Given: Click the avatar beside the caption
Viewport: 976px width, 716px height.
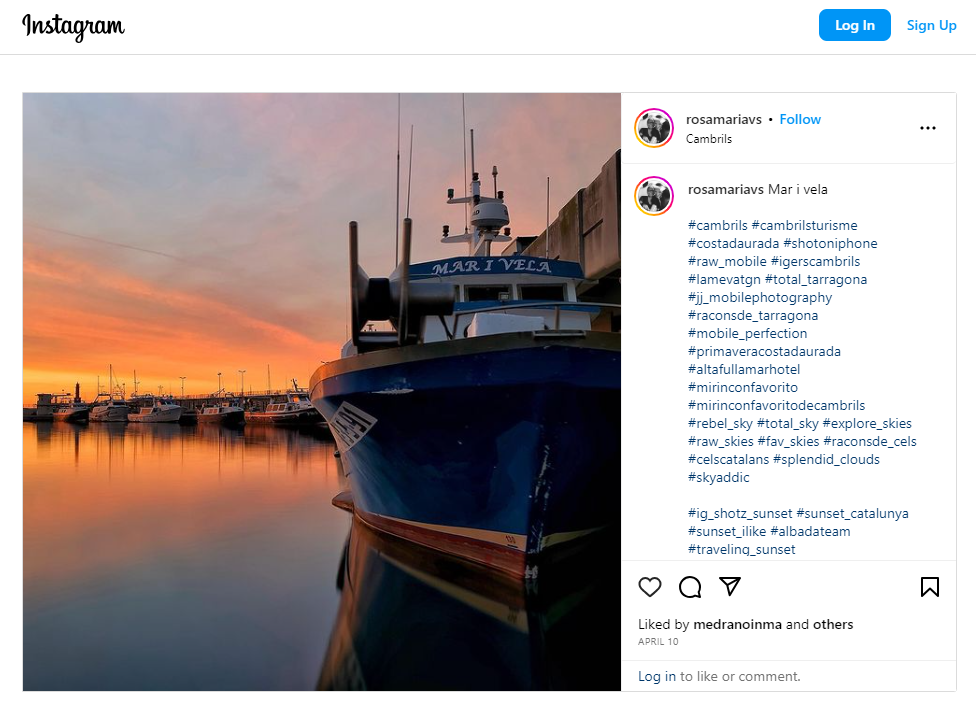Looking at the screenshot, I should [x=654, y=196].
